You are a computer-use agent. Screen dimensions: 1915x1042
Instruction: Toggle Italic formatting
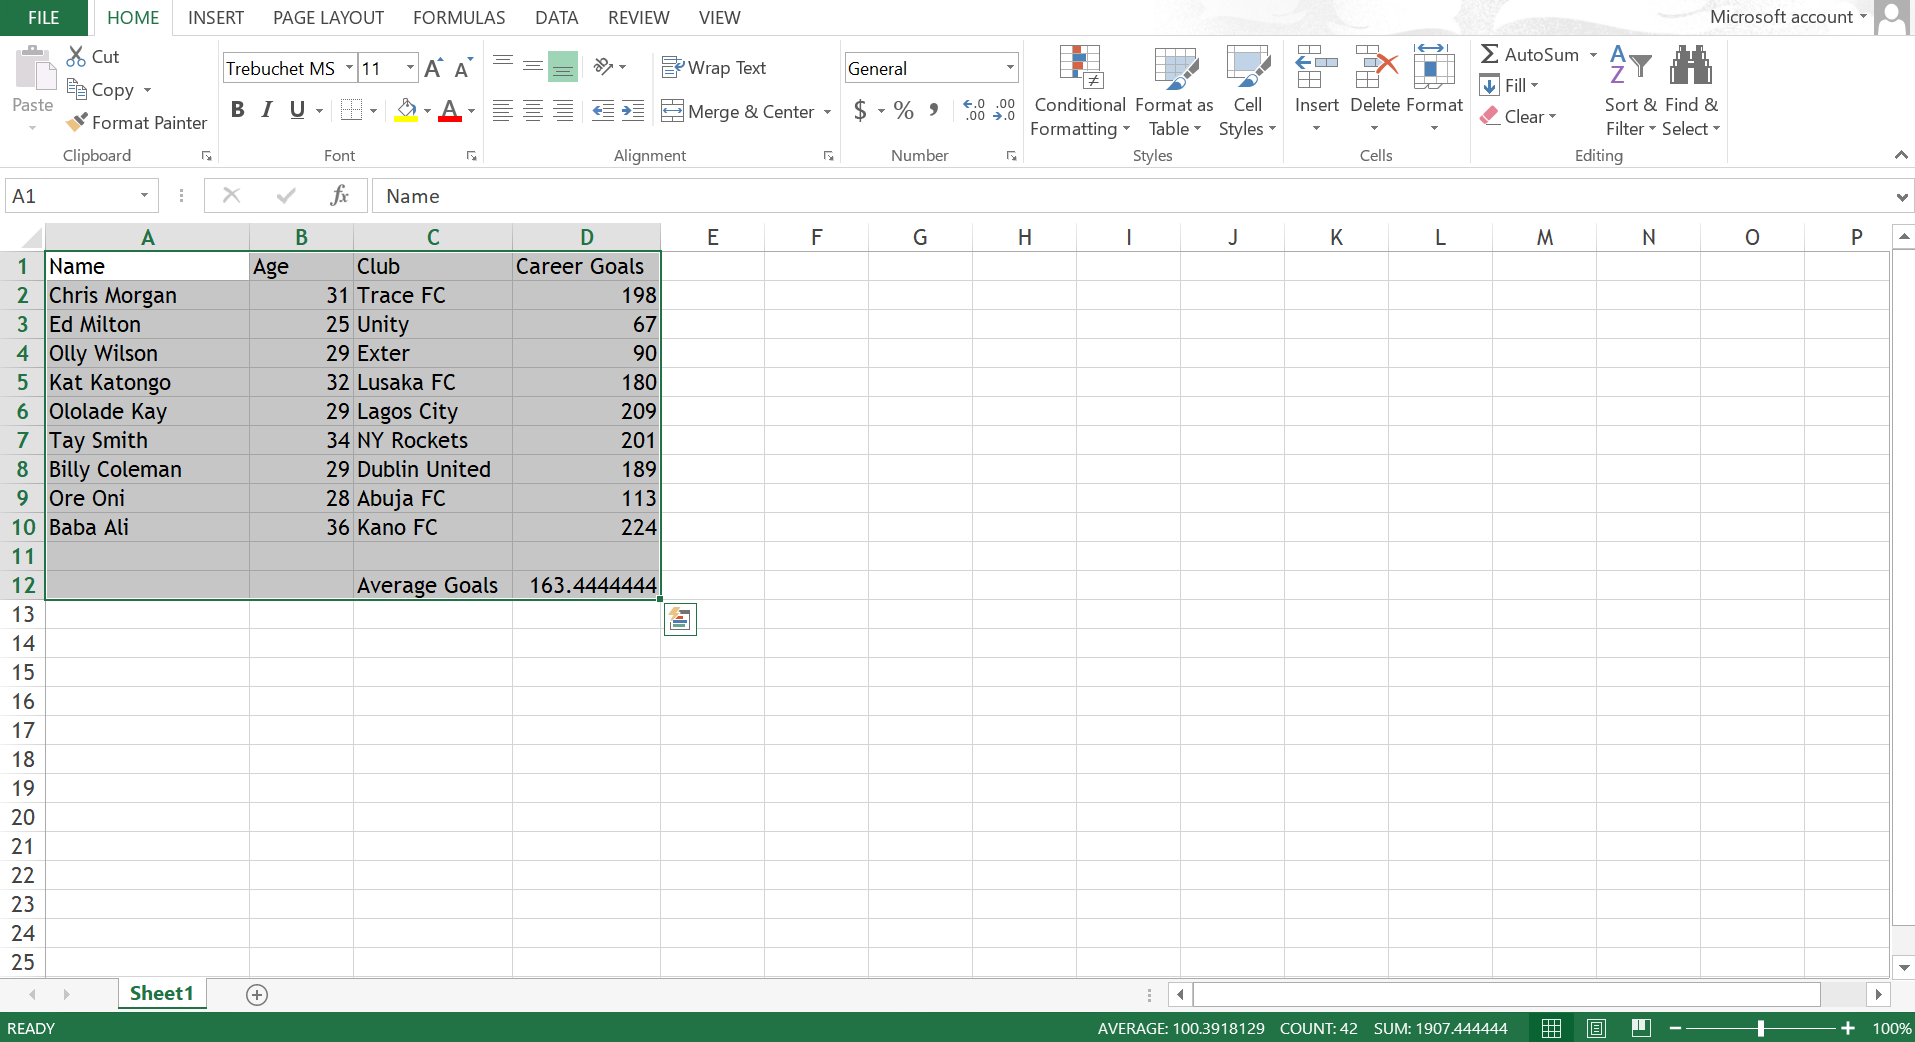tap(267, 110)
